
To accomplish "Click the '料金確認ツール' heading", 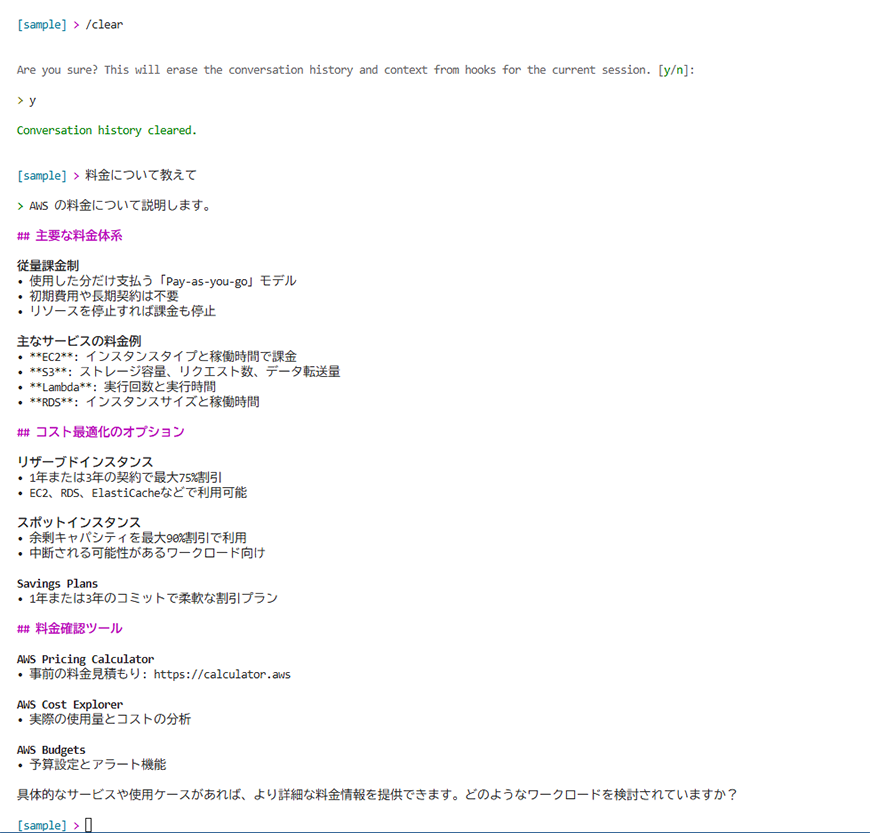I will 78,628.
